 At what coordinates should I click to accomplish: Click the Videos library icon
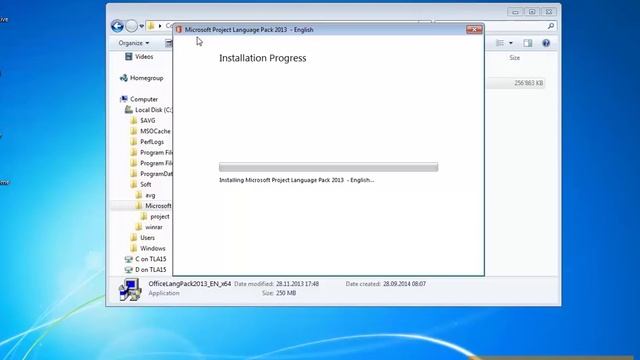tap(129, 56)
